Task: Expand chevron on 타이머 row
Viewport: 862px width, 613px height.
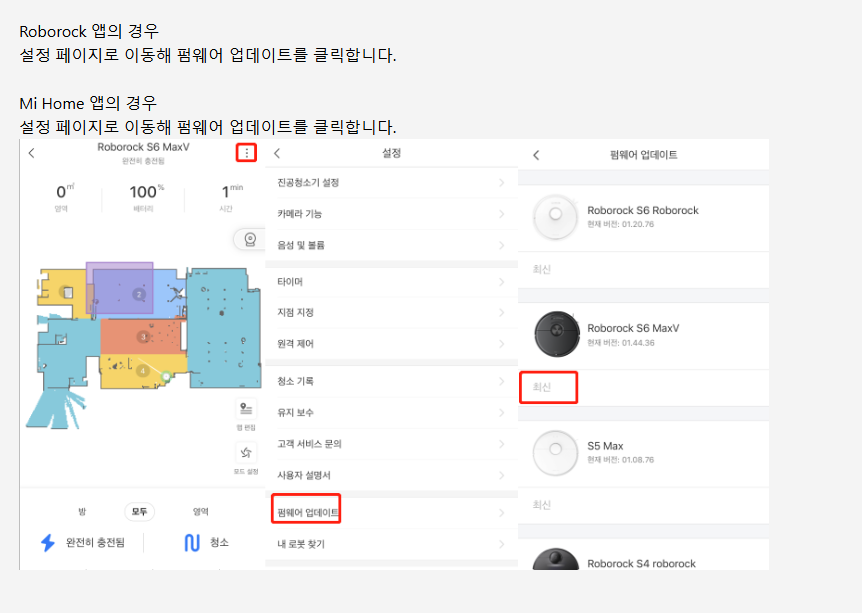Action: coord(501,282)
